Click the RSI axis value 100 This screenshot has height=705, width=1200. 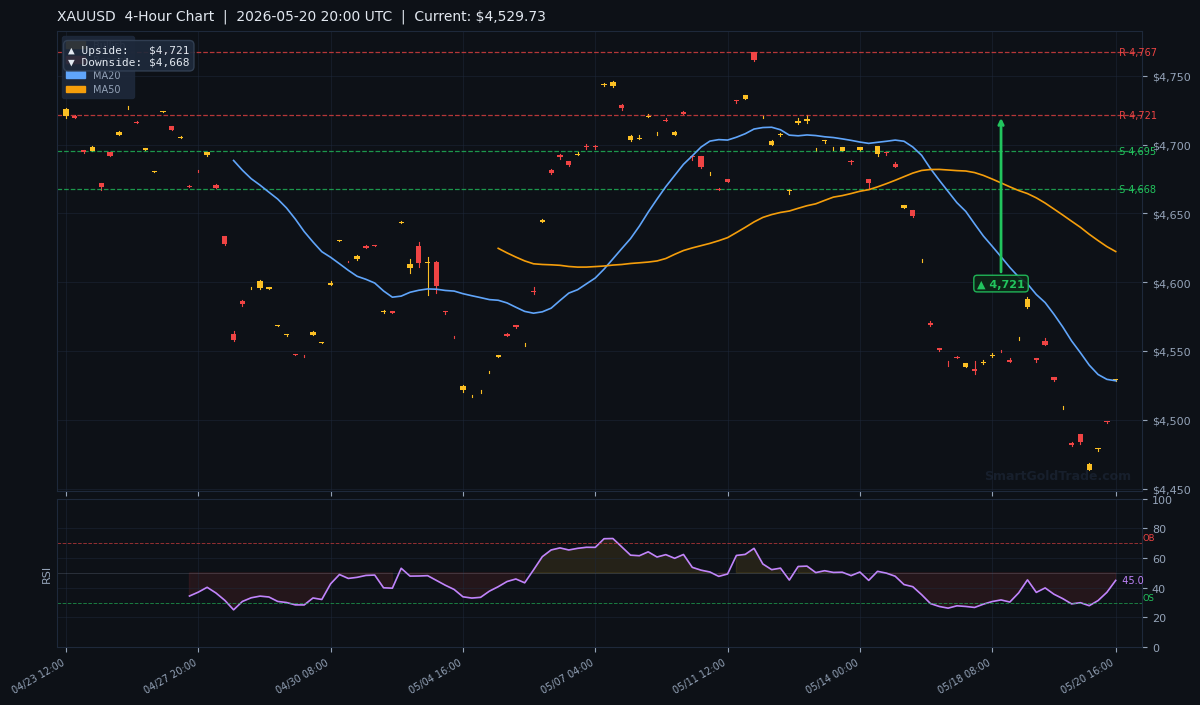pyautogui.click(x=1162, y=499)
